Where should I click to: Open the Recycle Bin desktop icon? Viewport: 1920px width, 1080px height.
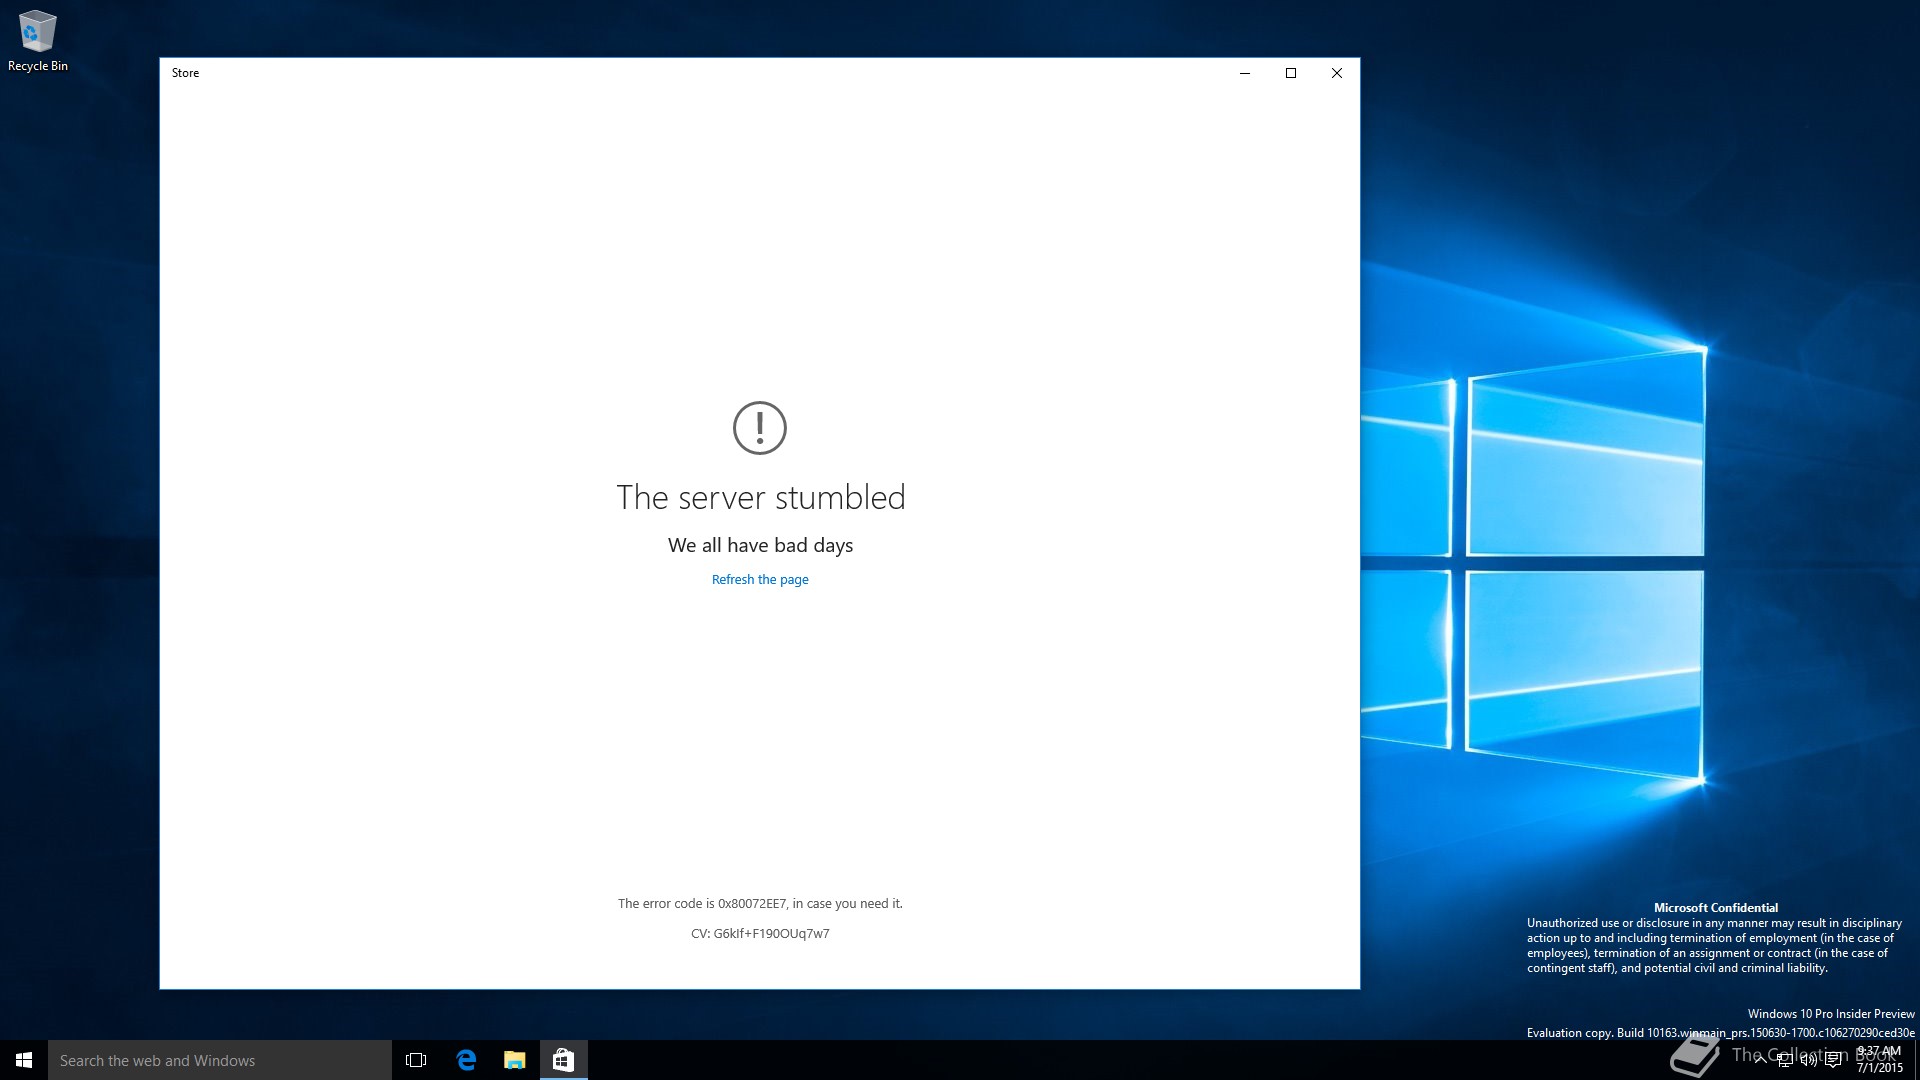[x=38, y=41]
